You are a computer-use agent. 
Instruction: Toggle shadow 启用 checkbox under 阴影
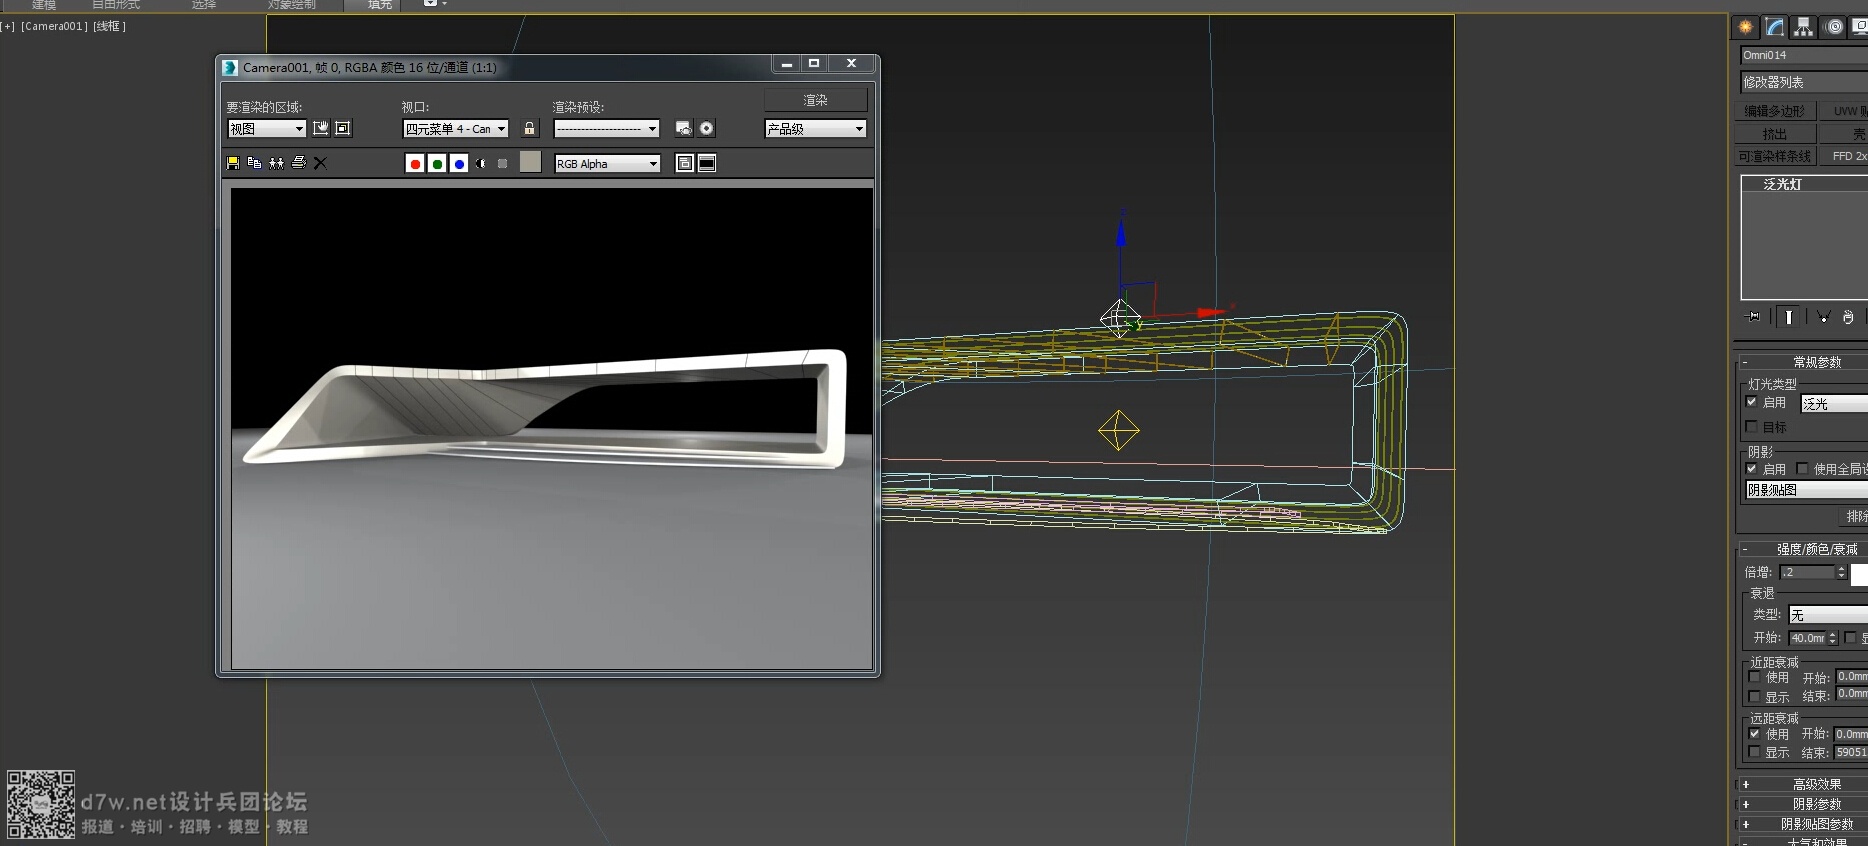pyautogui.click(x=1751, y=469)
